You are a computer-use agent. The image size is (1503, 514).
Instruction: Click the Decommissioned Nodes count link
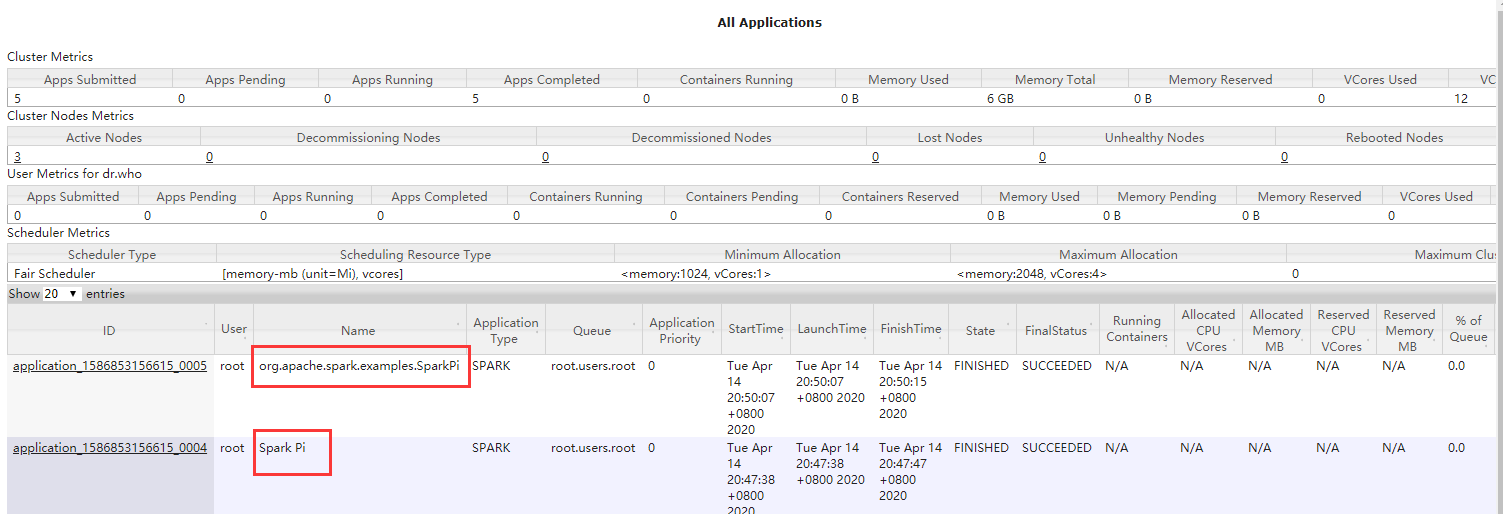[545, 157]
